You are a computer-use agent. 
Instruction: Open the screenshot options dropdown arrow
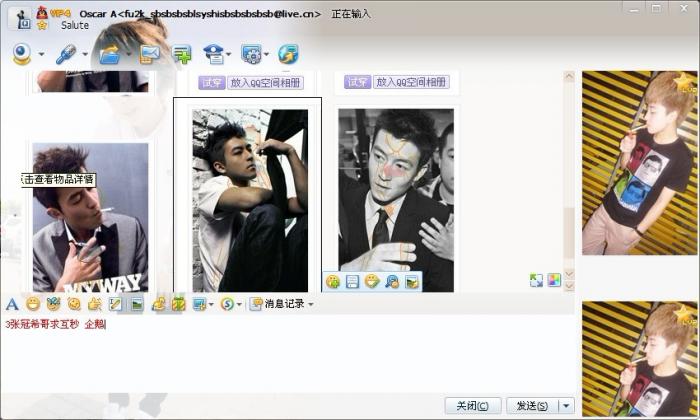coord(211,304)
